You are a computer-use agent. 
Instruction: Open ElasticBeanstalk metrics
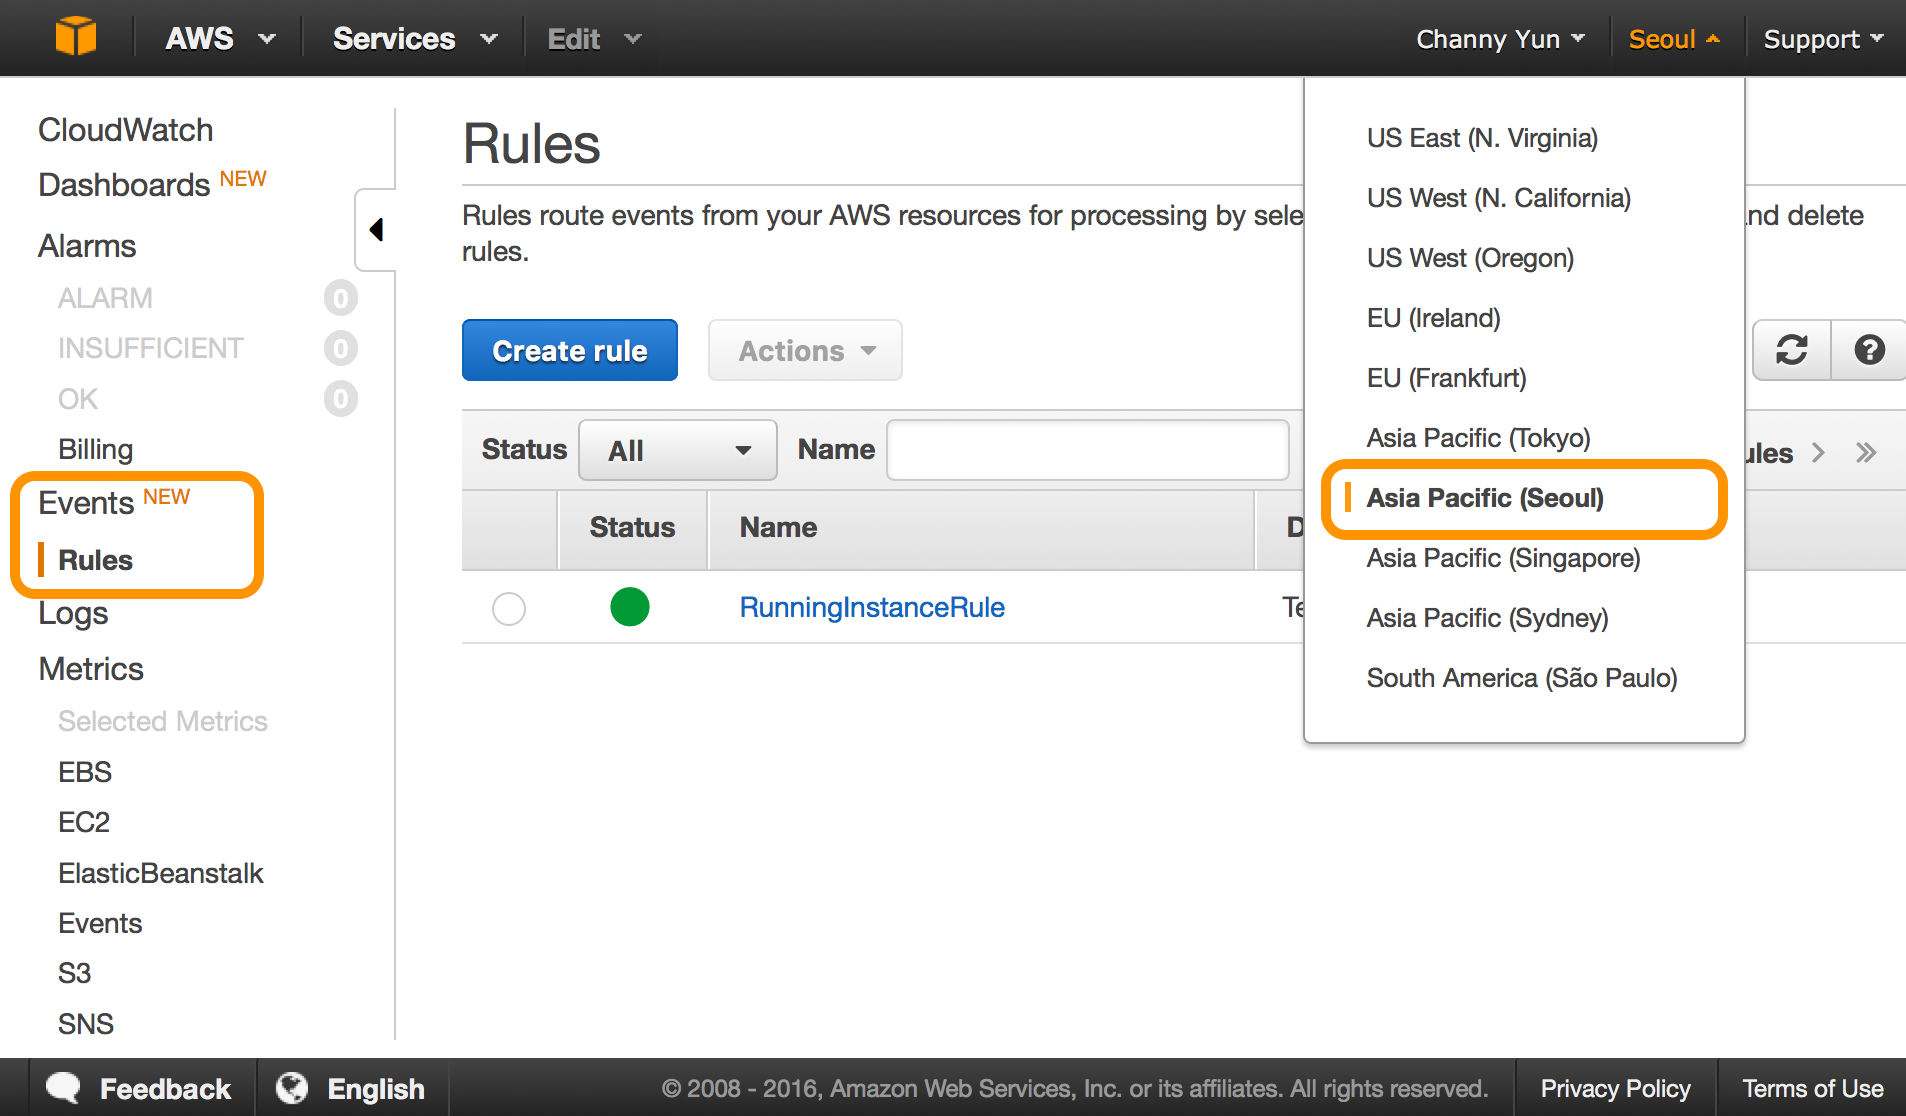161,873
